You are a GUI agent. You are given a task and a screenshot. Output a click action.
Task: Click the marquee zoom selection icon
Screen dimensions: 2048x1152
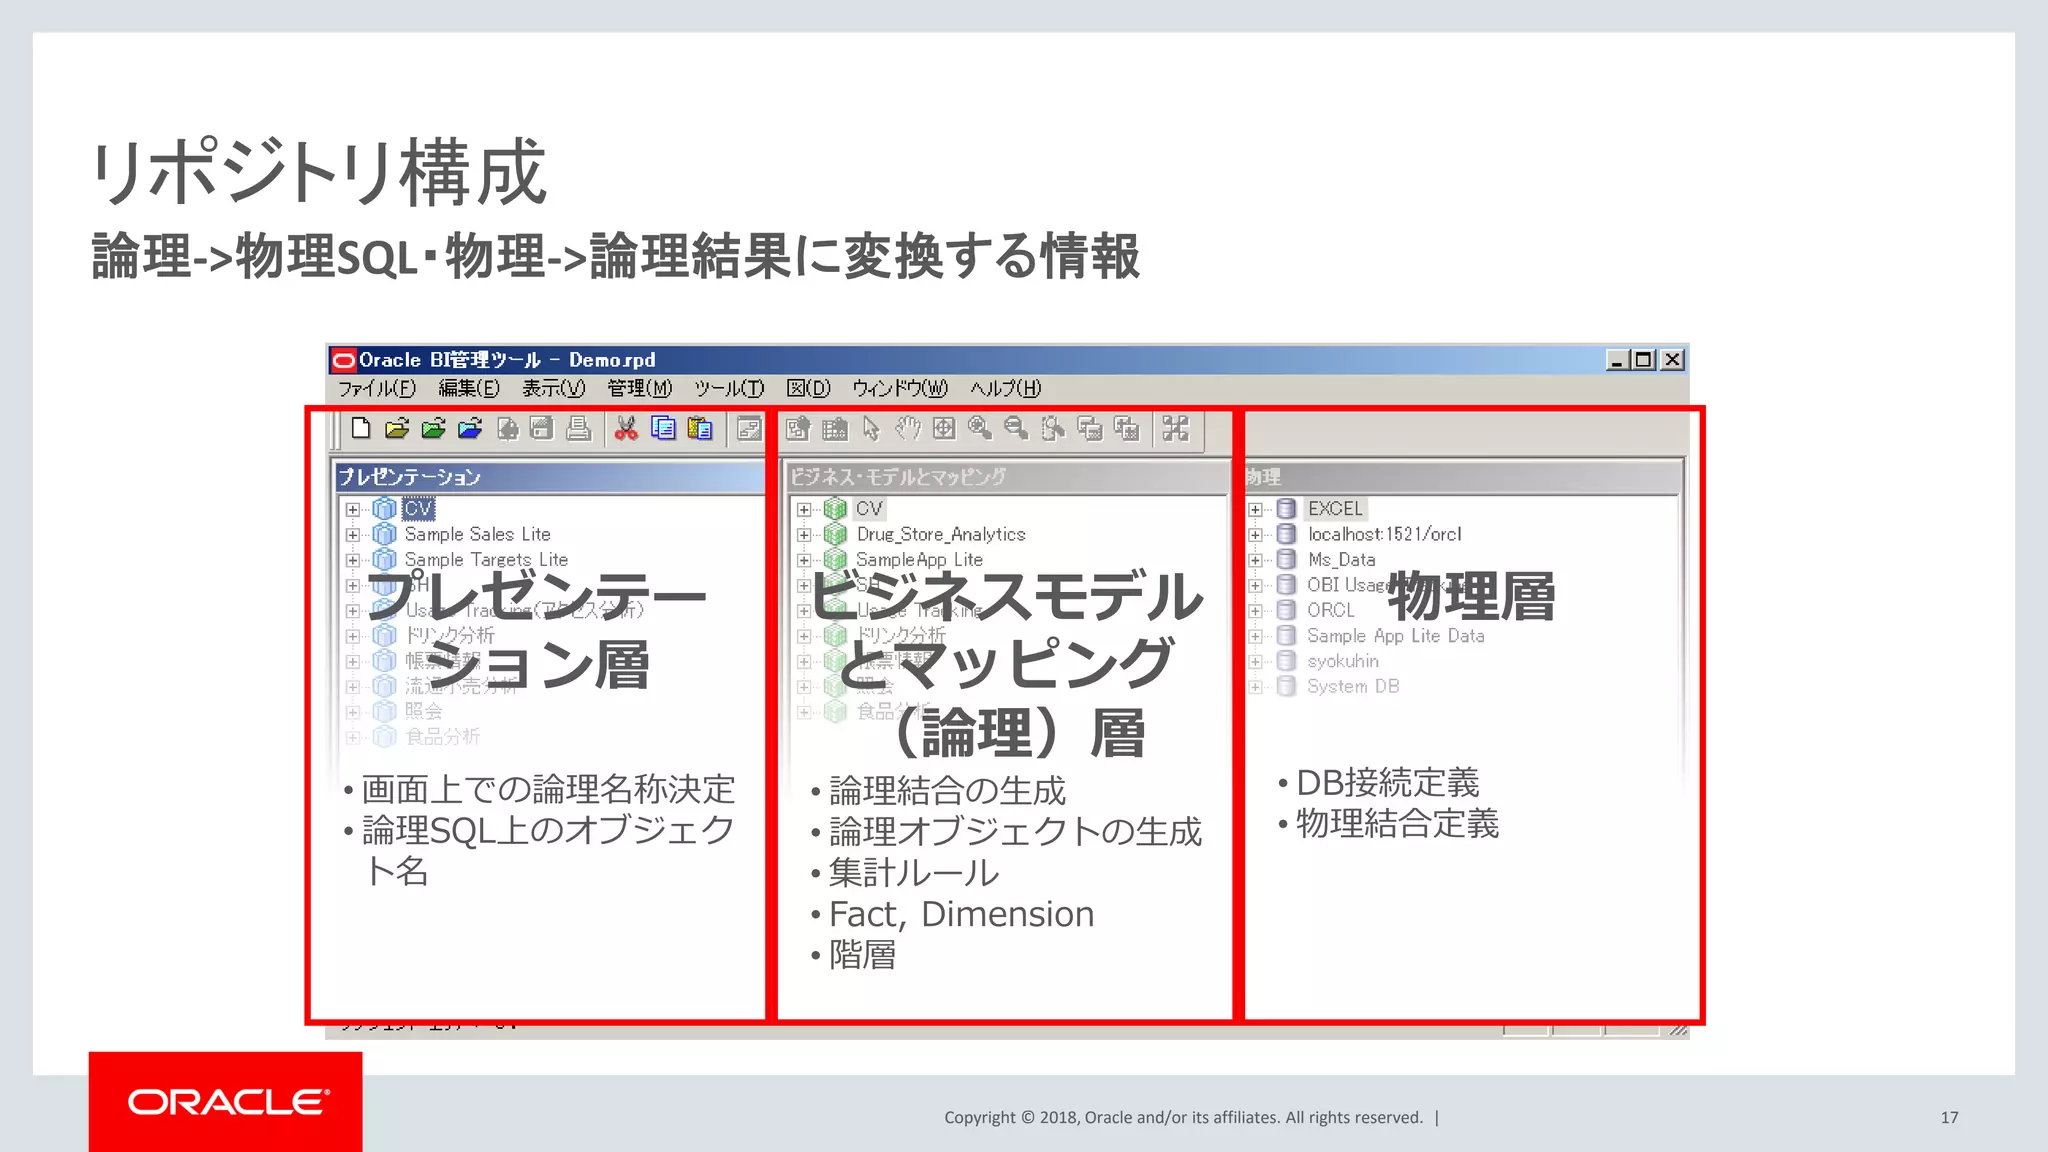tap(1052, 429)
